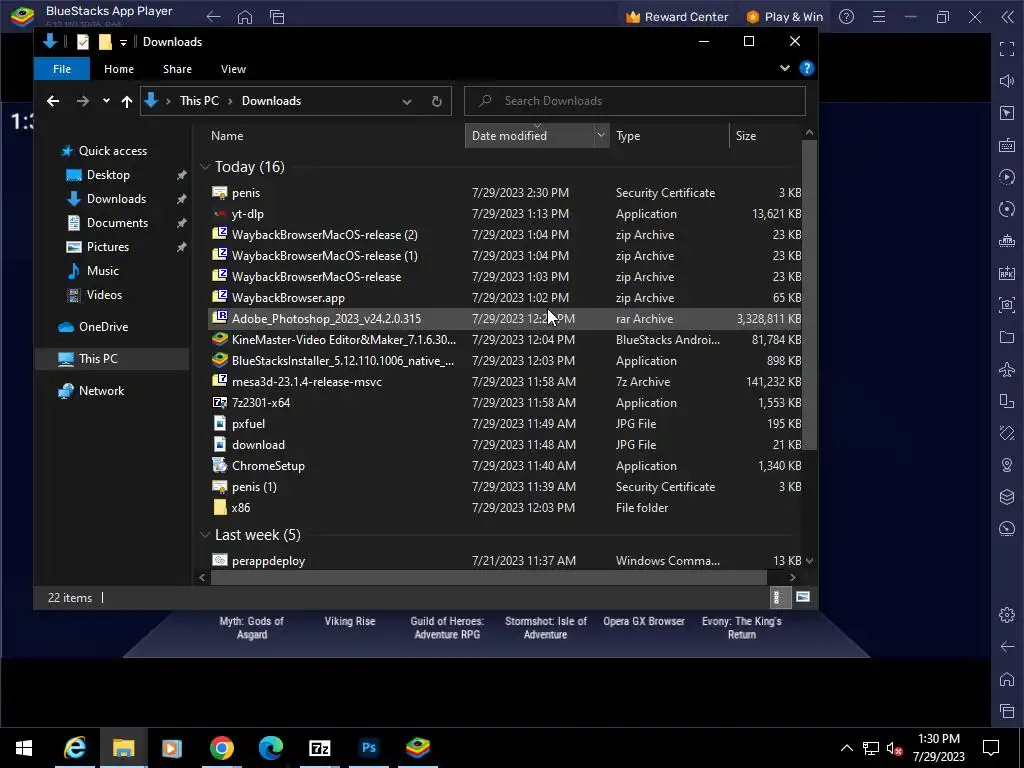1024x768 pixels.
Task: Click the Properties icon in the title bar
Action: tap(83, 42)
